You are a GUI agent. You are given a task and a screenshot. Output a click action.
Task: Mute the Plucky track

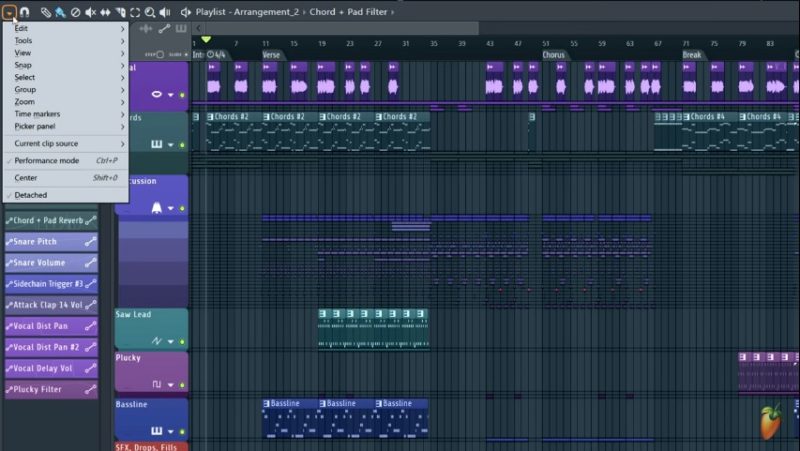(x=182, y=385)
